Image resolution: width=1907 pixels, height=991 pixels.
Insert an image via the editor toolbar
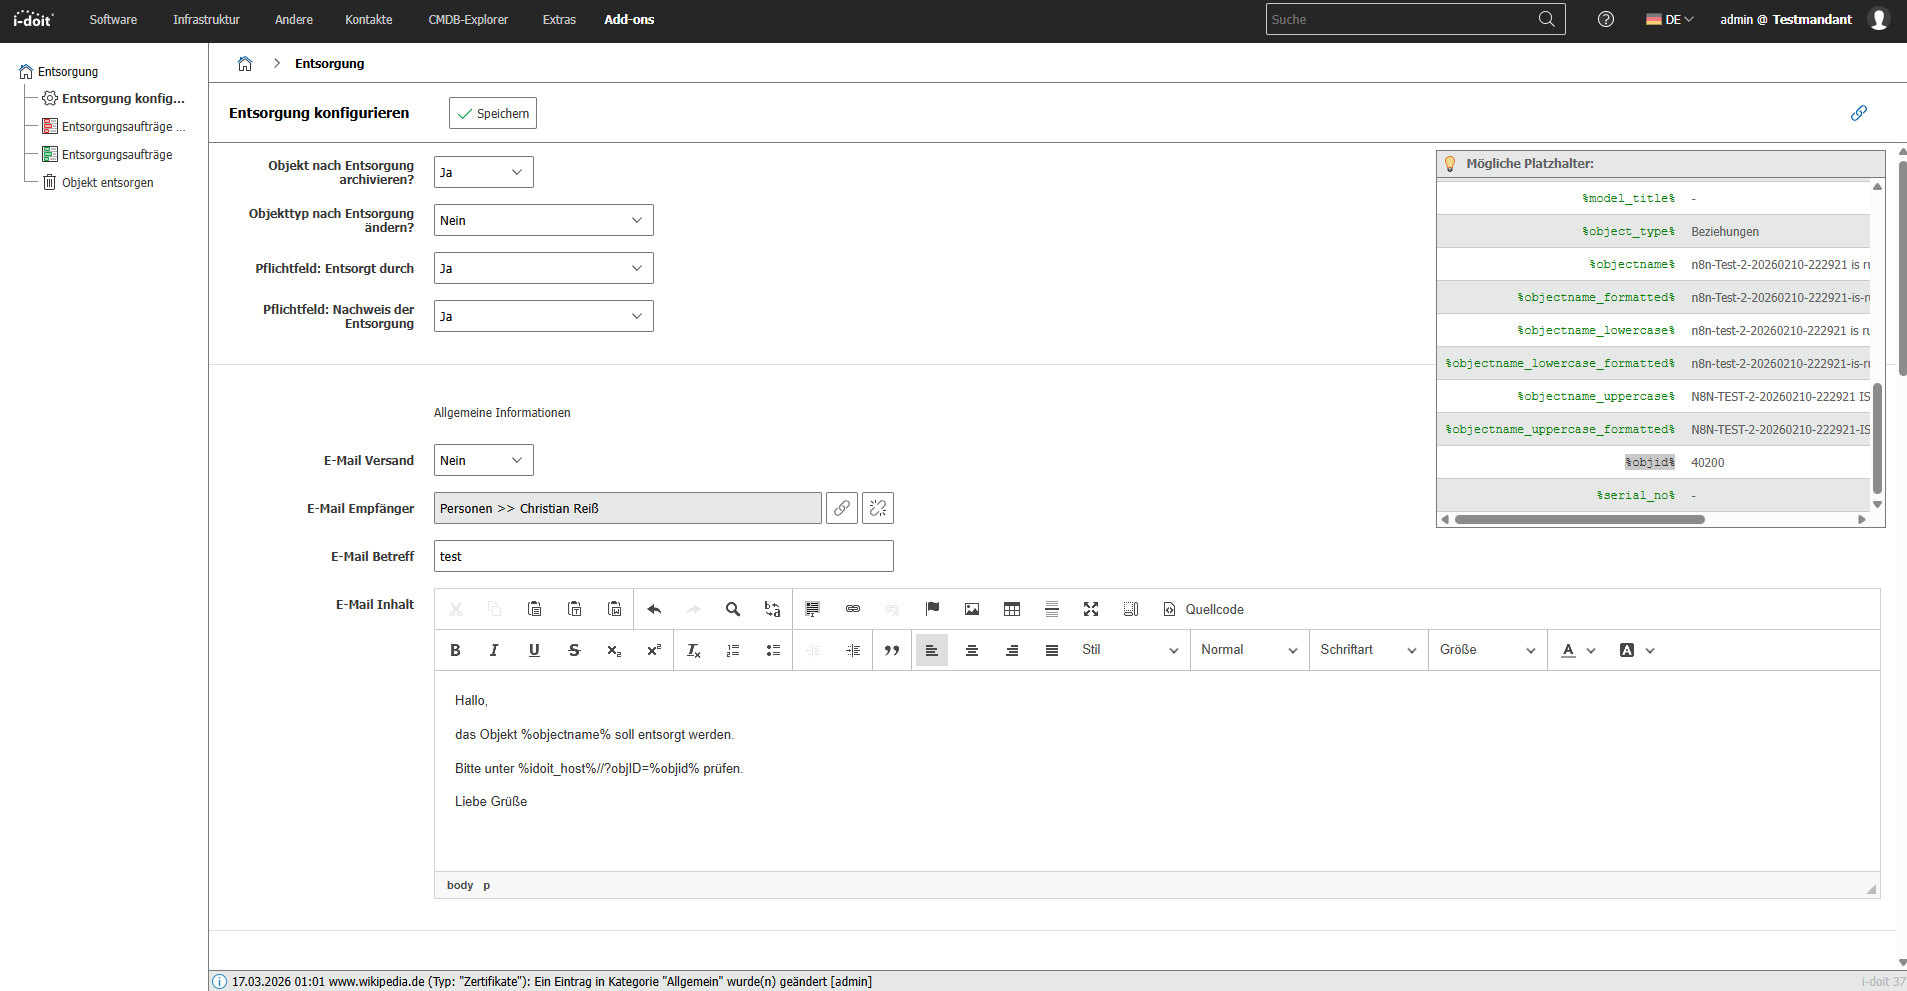972,609
